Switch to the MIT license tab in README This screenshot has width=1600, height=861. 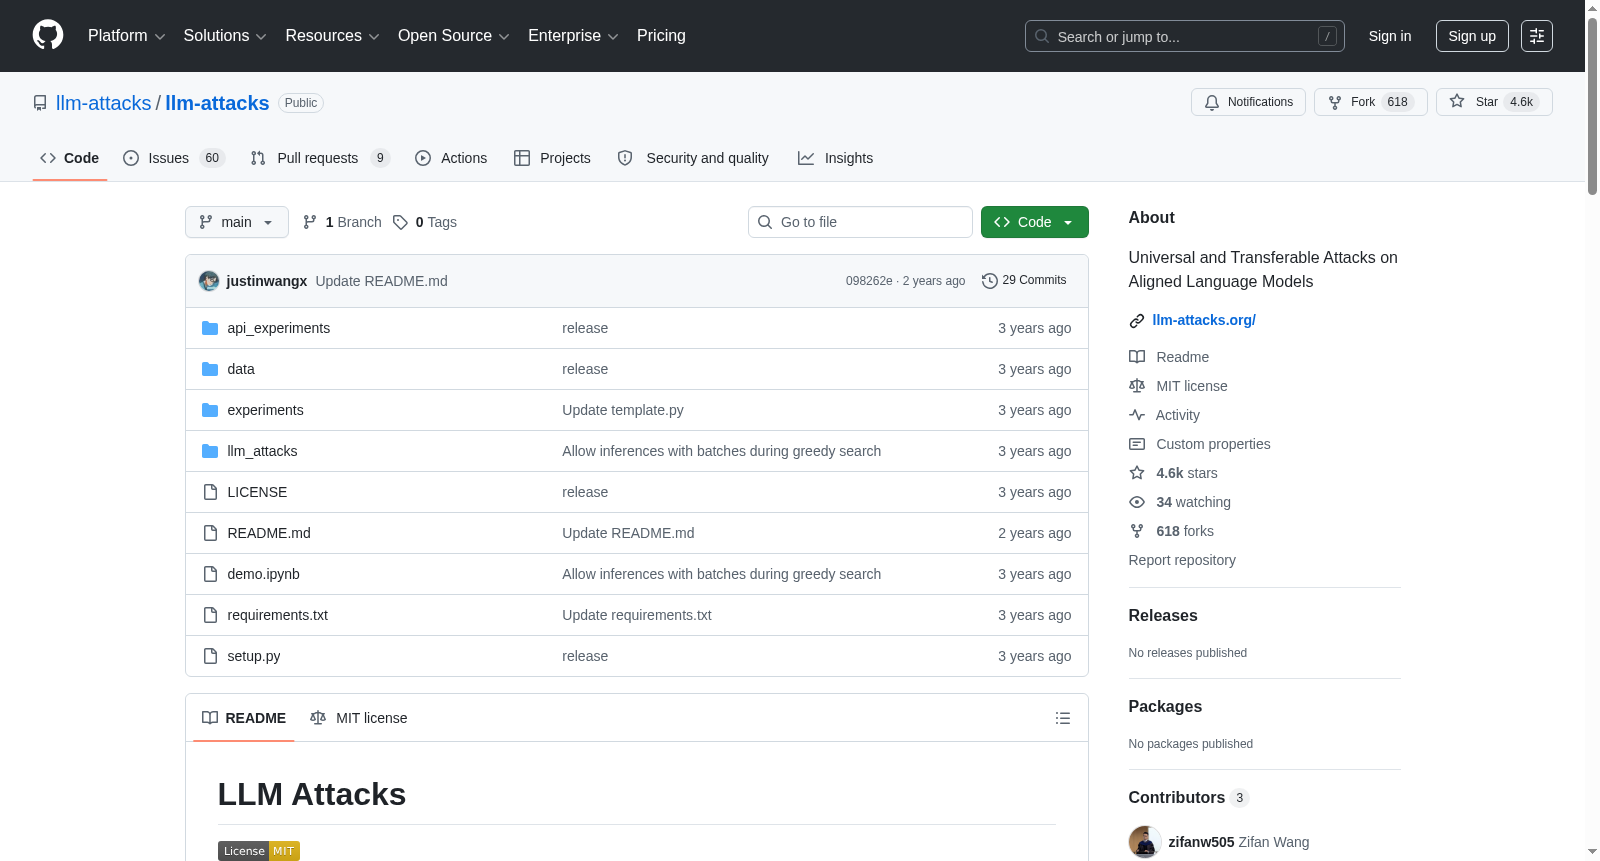(x=359, y=718)
